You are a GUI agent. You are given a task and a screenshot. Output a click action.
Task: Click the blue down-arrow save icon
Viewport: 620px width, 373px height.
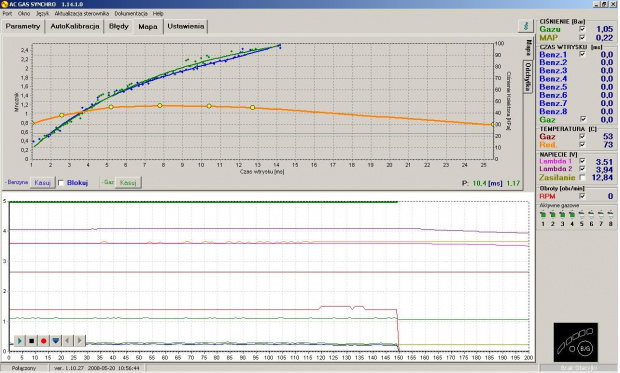coord(56,340)
